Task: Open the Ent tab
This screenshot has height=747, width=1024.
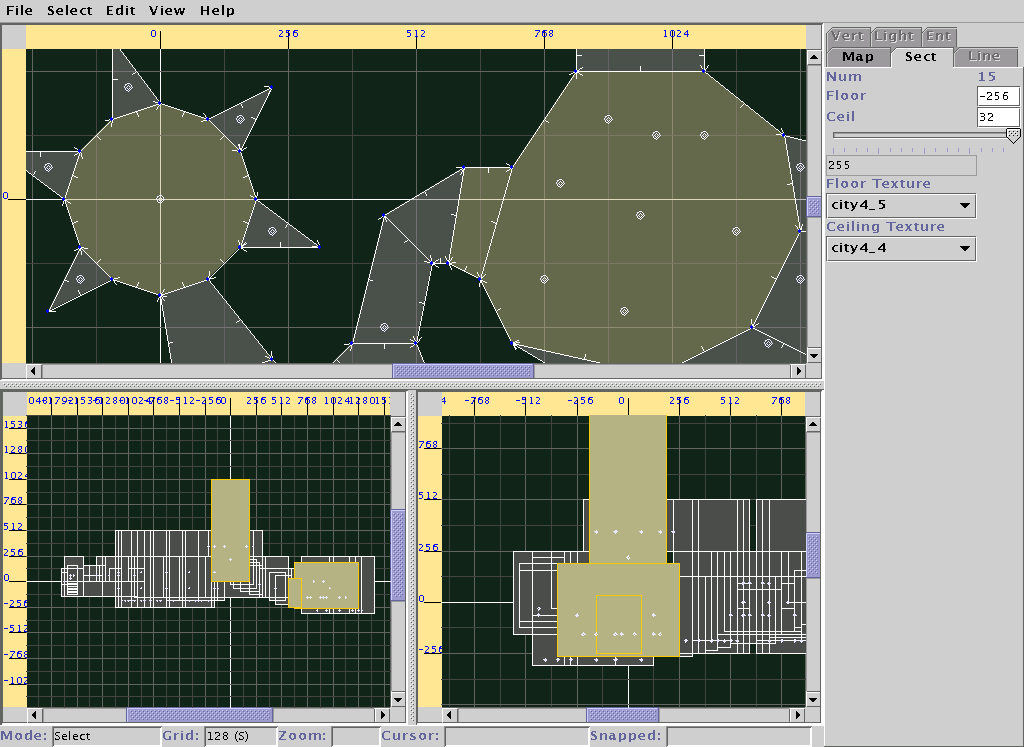Action: click(x=938, y=37)
